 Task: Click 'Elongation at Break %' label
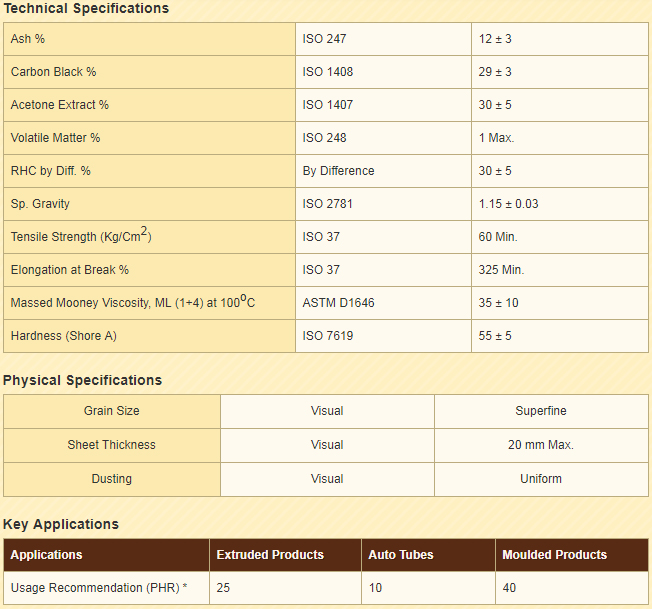click(x=69, y=270)
